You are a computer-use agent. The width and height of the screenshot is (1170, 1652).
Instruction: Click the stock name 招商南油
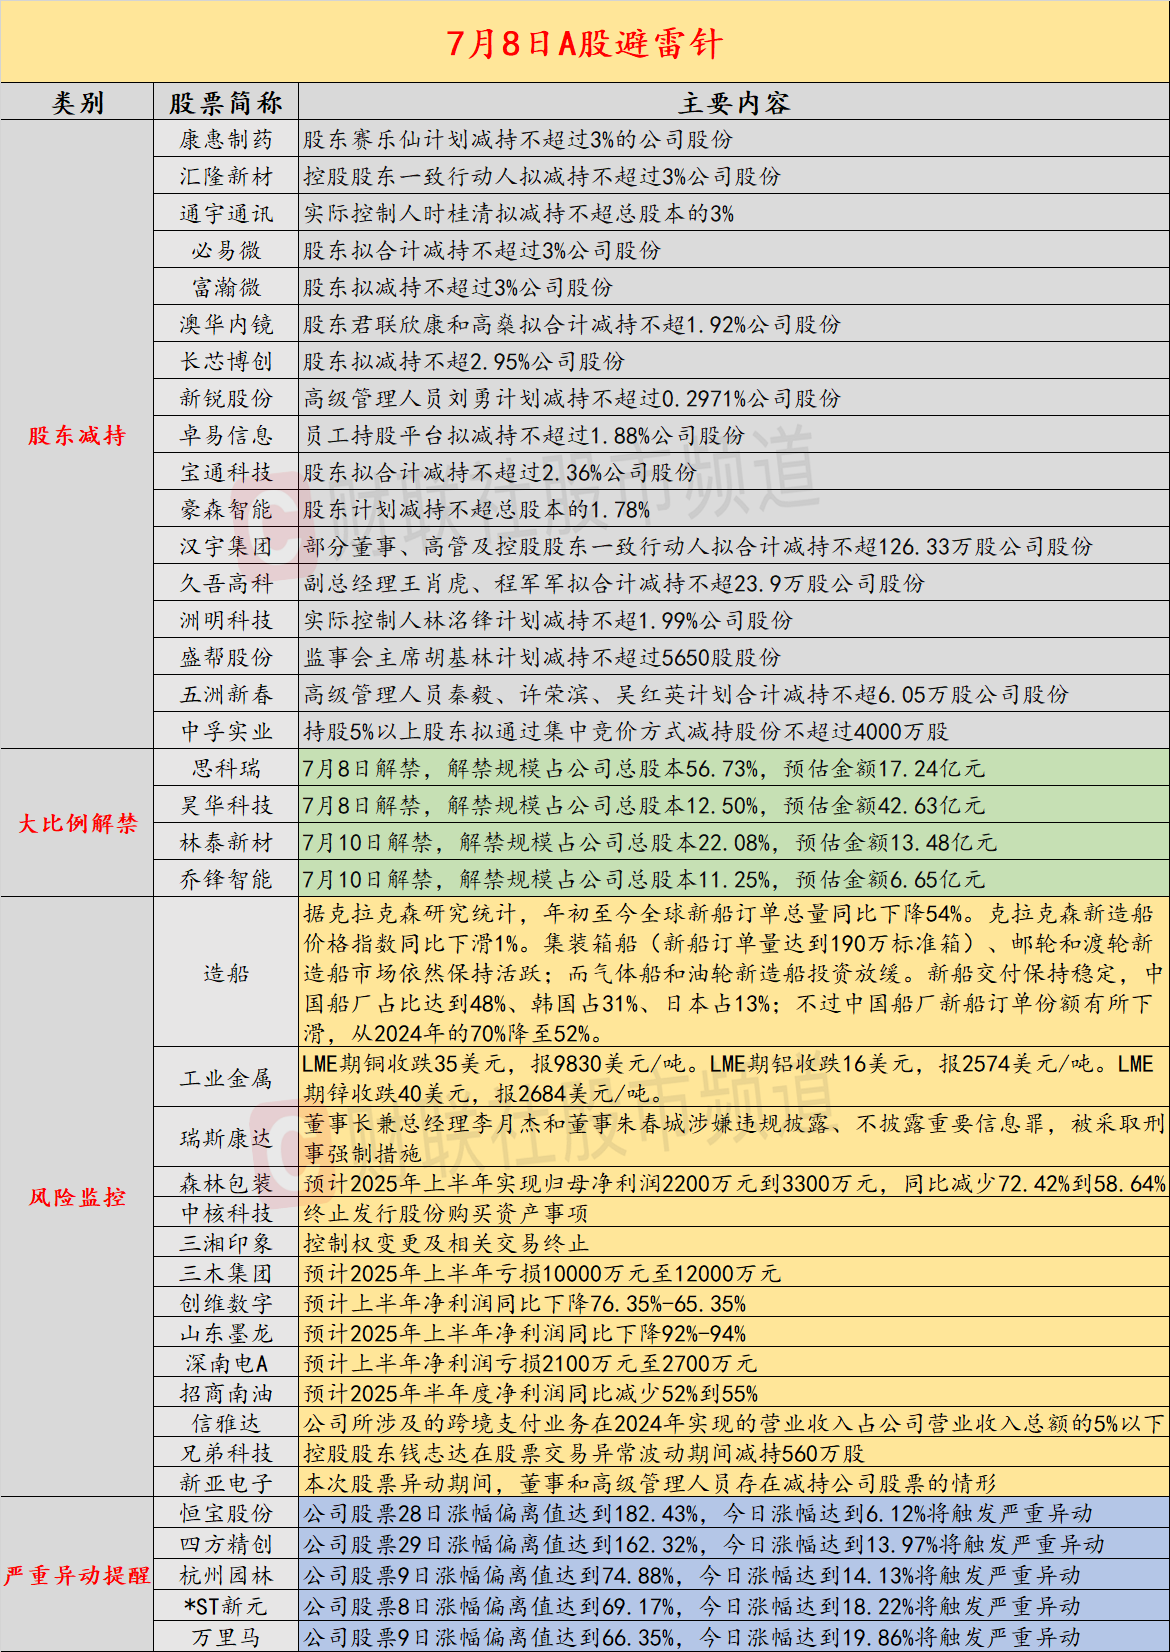[226, 1393]
